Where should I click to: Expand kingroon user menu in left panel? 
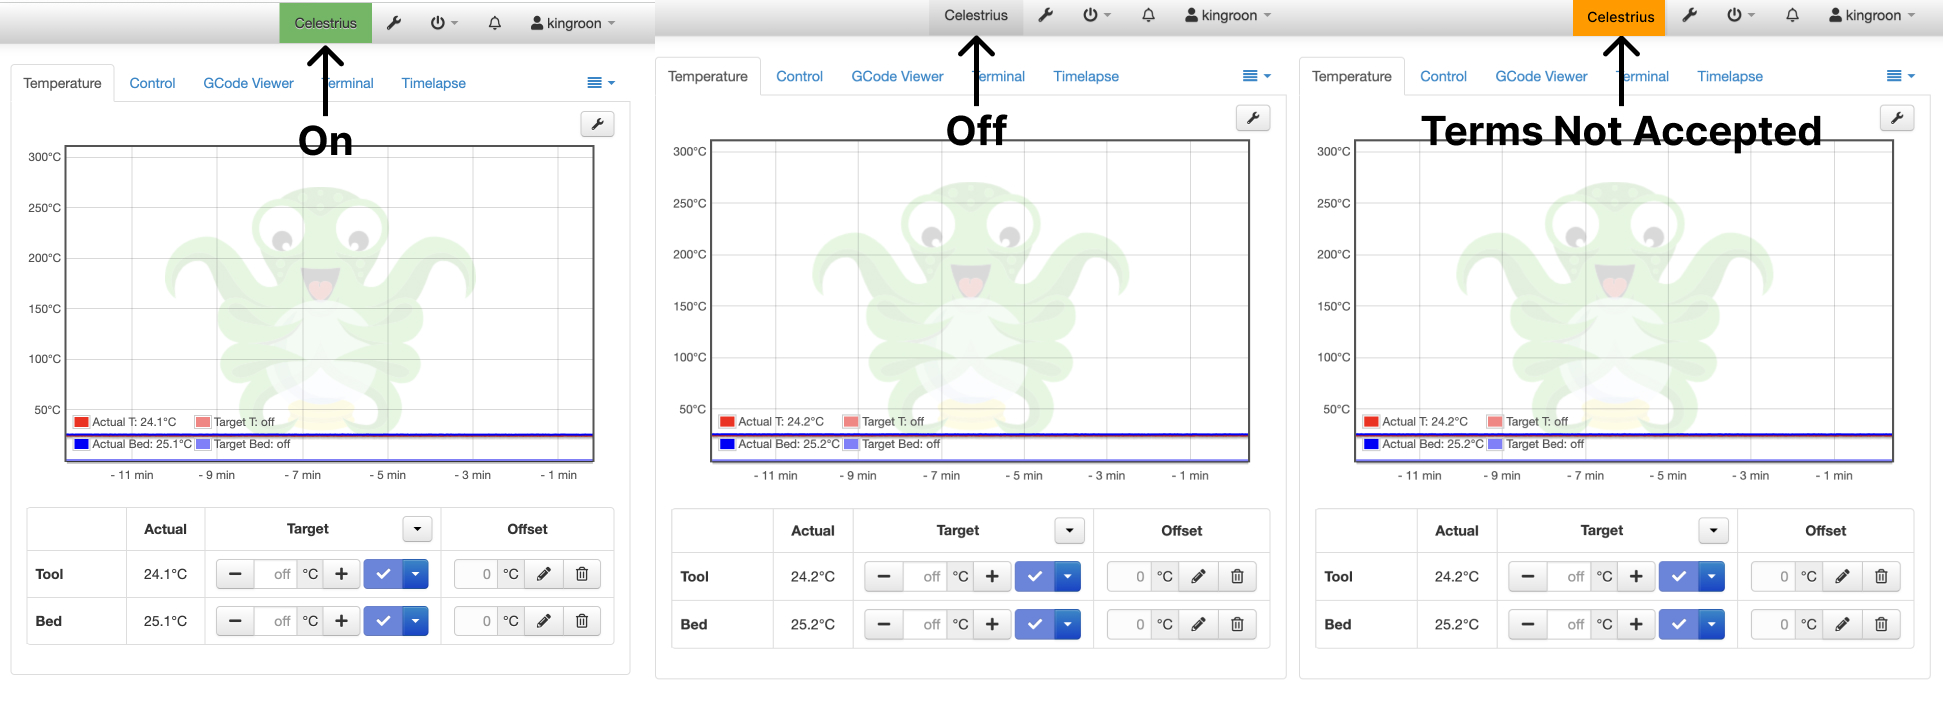(573, 23)
